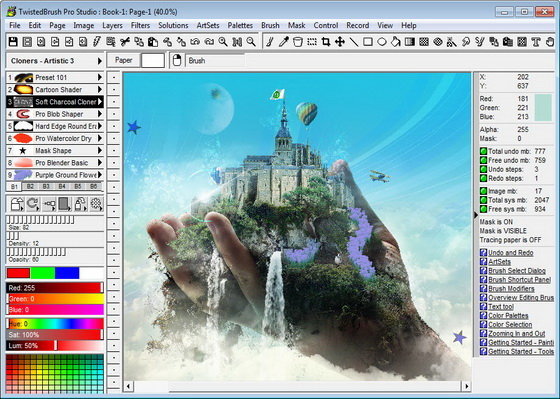
Task: Expand the Mask Shape brush arrow
Action: tap(100, 150)
